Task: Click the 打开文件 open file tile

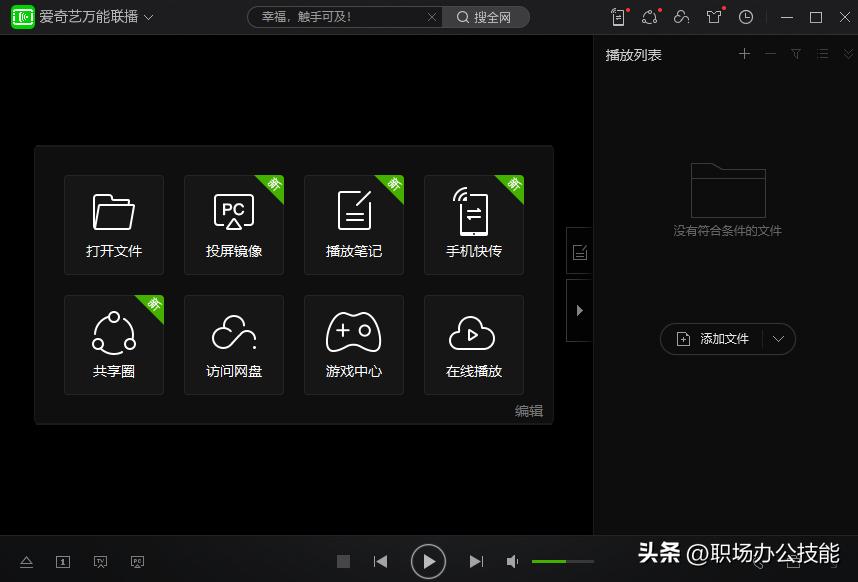Action: click(114, 224)
